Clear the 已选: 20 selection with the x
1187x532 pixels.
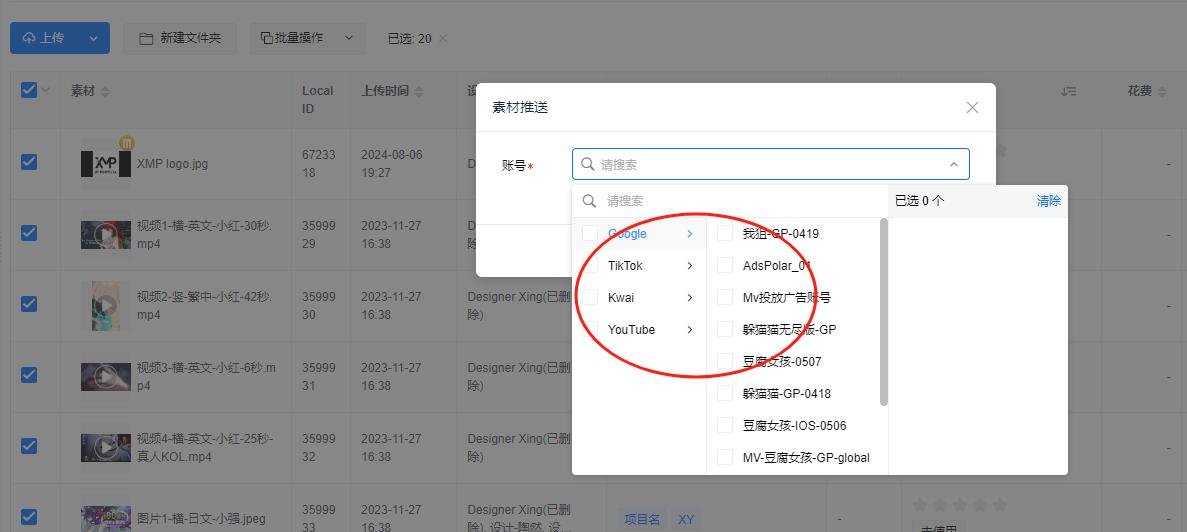444,38
